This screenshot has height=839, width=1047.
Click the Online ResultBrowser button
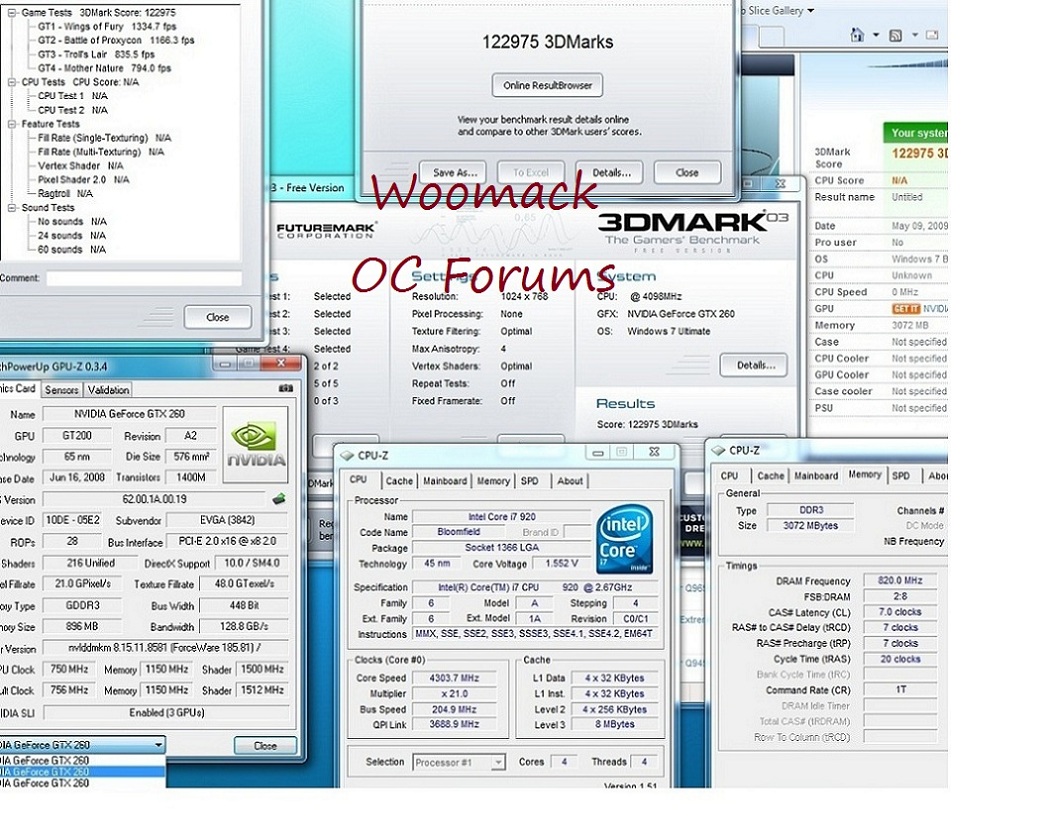click(548, 85)
